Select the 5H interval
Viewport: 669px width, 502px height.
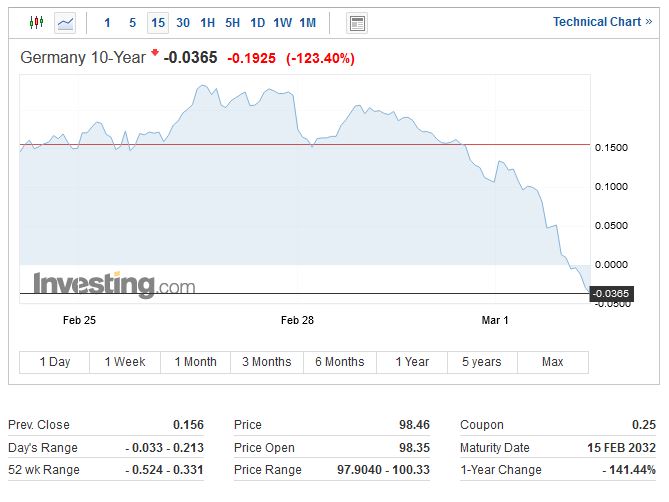pos(233,22)
